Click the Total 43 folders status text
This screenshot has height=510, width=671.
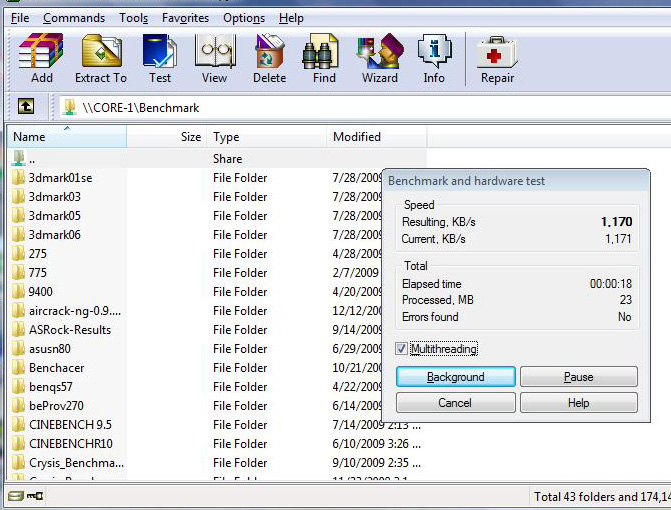click(x=602, y=496)
